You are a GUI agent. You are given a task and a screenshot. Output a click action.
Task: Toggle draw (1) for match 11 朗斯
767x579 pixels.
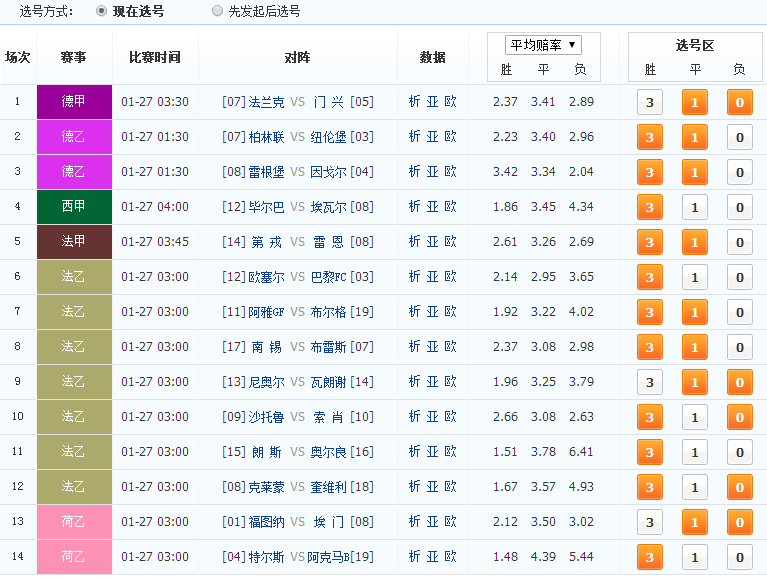tap(695, 452)
